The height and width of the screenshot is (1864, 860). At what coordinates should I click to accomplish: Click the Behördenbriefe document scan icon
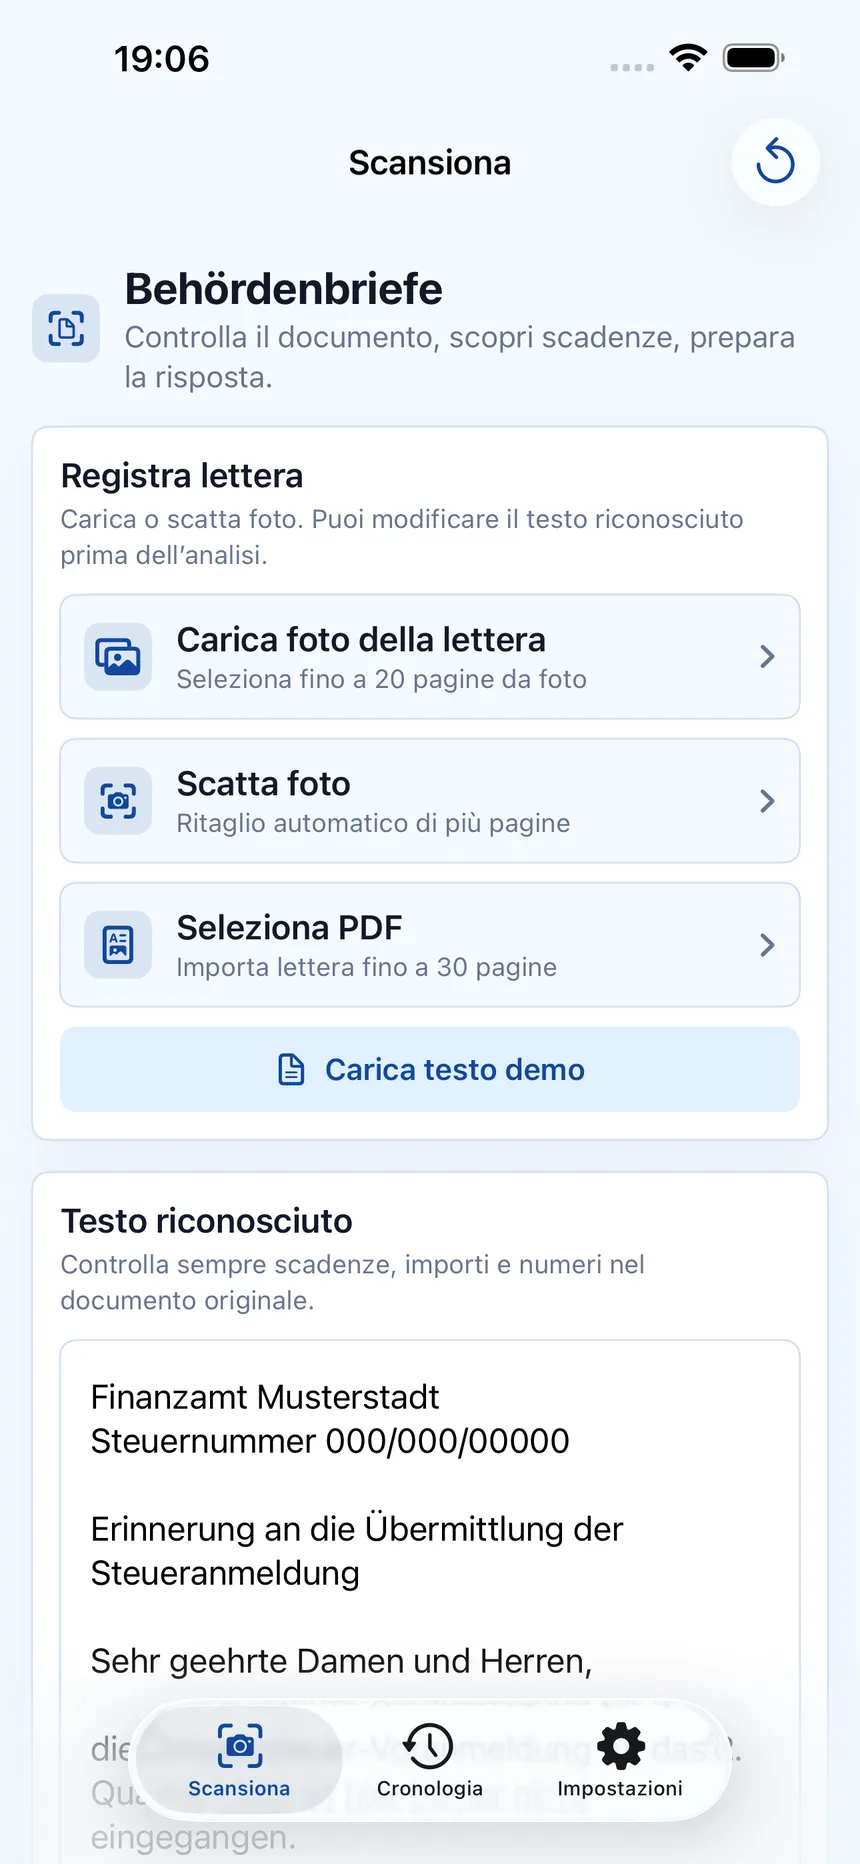(x=66, y=328)
